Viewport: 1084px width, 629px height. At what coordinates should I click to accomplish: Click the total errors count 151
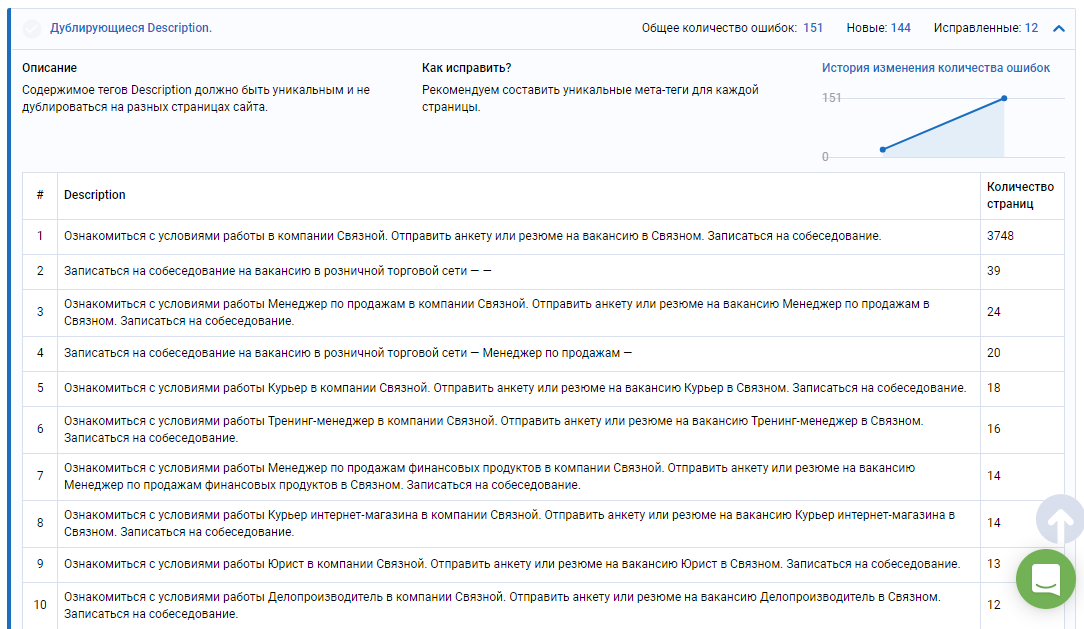coord(813,28)
